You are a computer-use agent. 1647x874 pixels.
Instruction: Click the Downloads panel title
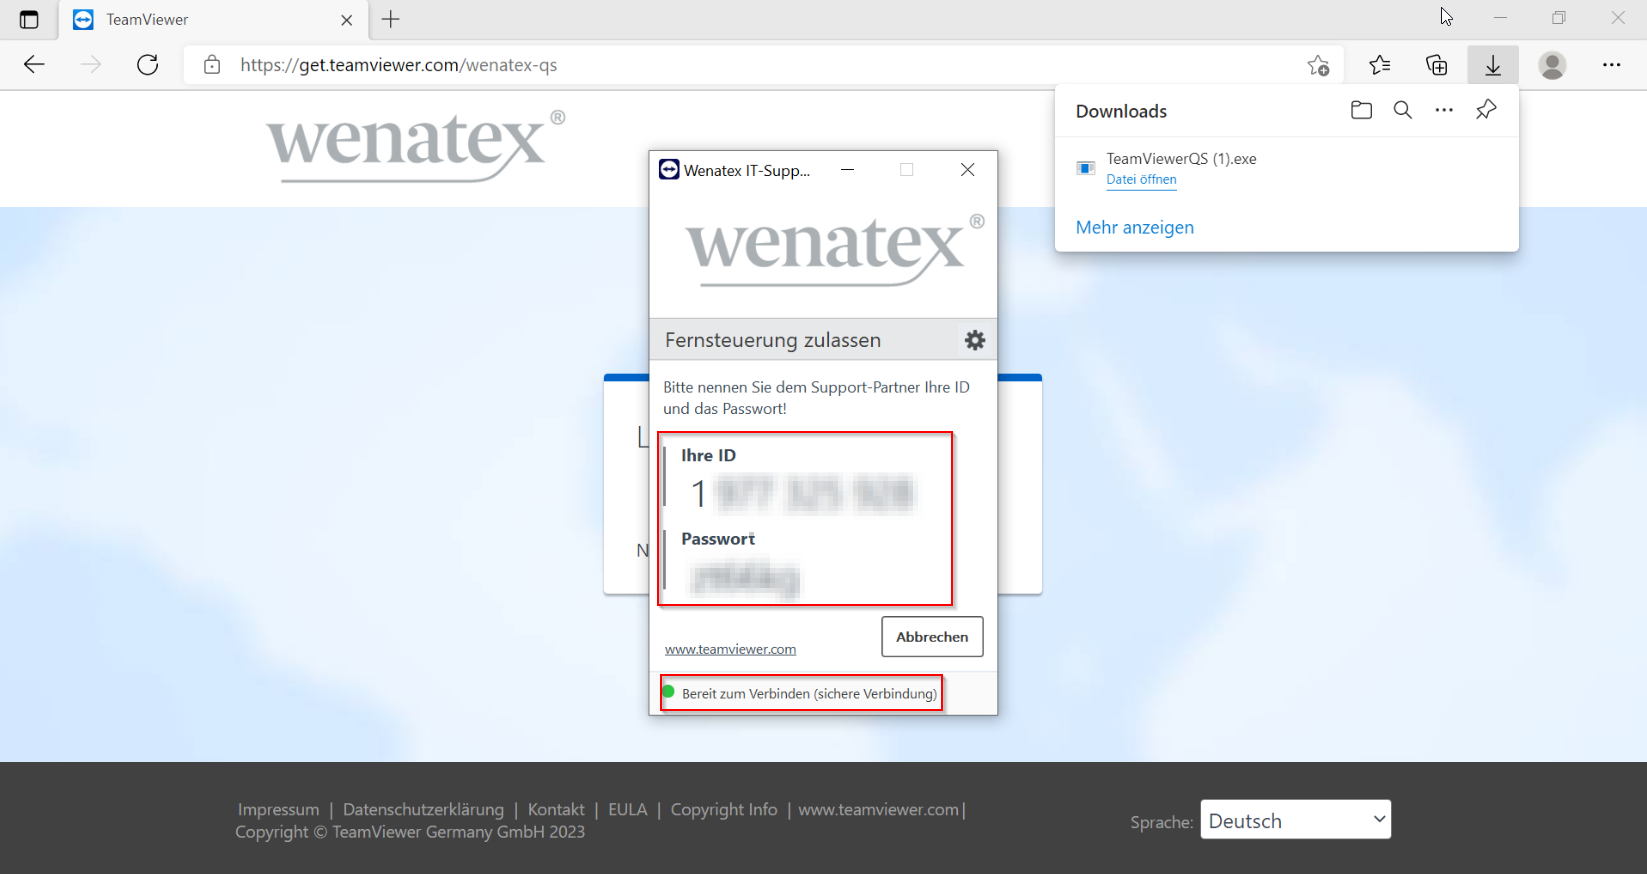point(1121,111)
